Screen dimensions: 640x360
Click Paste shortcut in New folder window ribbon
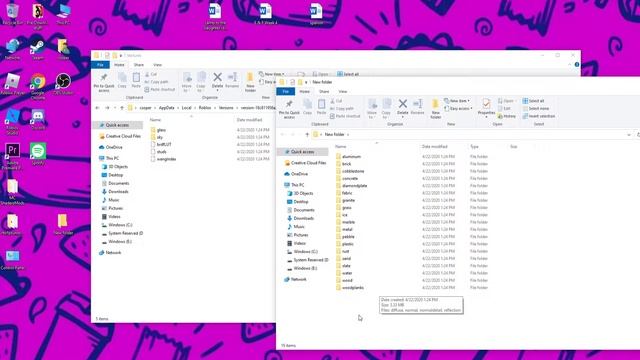pyautogui.click(x=345, y=116)
